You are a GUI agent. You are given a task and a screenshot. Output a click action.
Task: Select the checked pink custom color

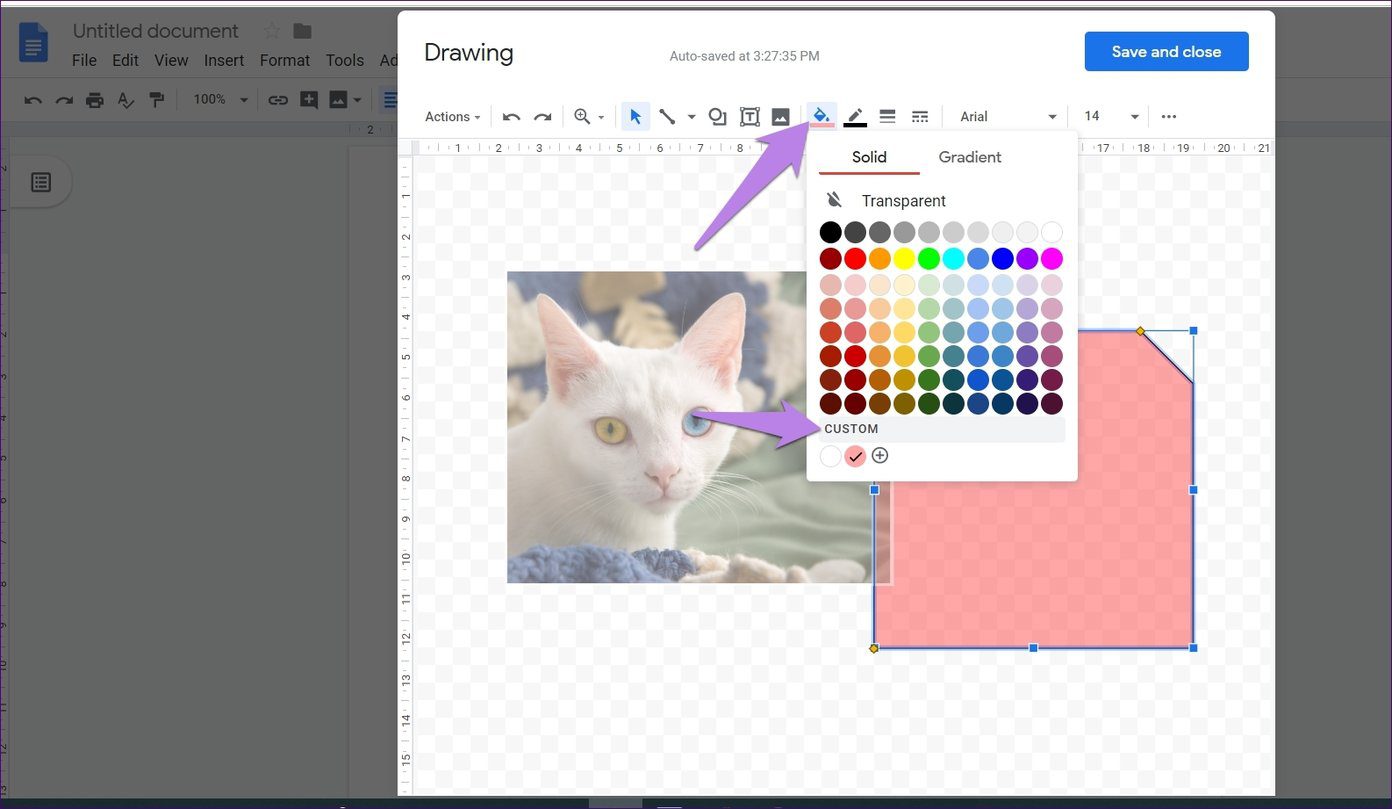[x=855, y=456]
